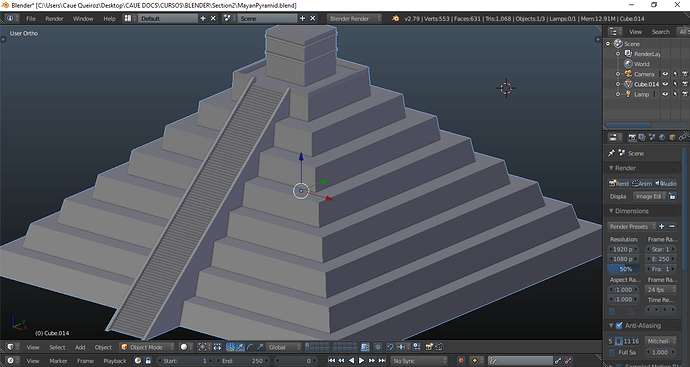Click the scene browse icon
690x367 pixels.
pyautogui.click(x=228, y=18)
